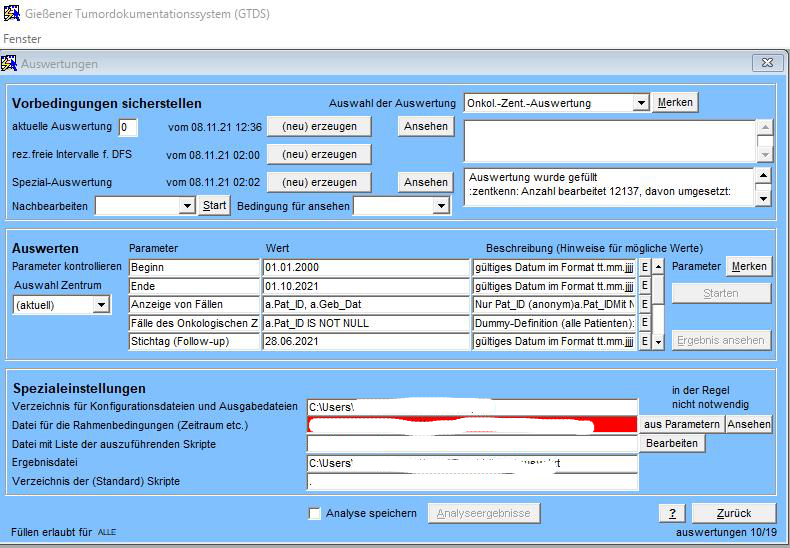Click the Zurück button

(733, 513)
